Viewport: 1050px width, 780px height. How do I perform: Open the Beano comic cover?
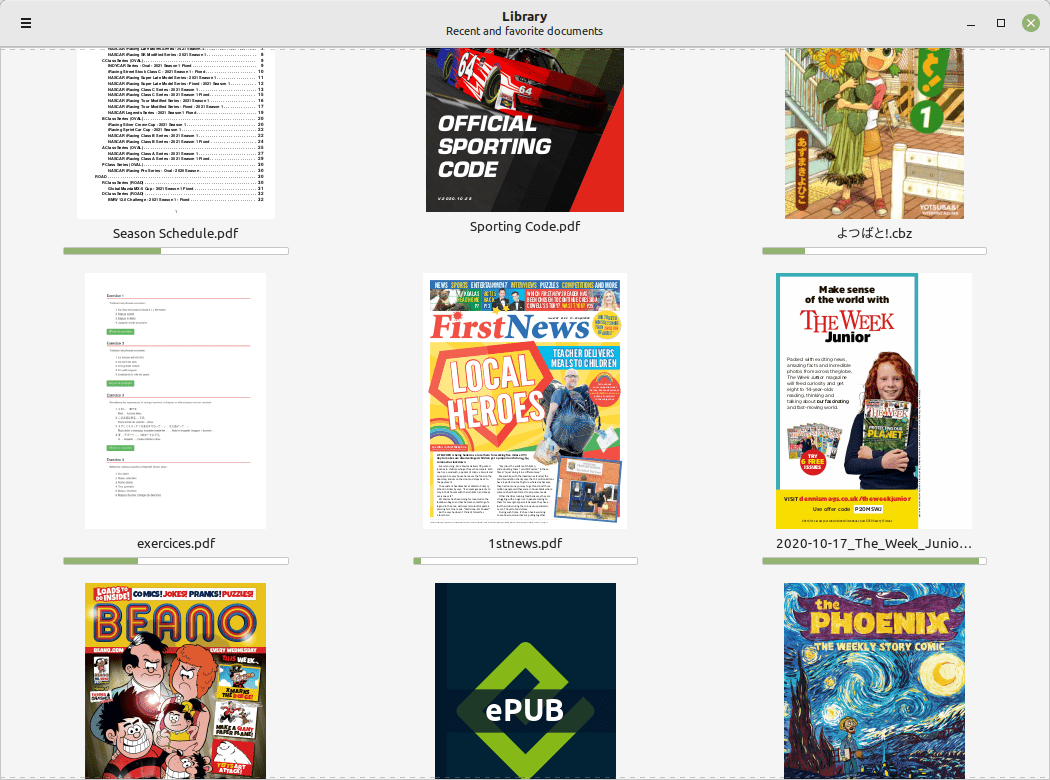[x=176, y=680]
